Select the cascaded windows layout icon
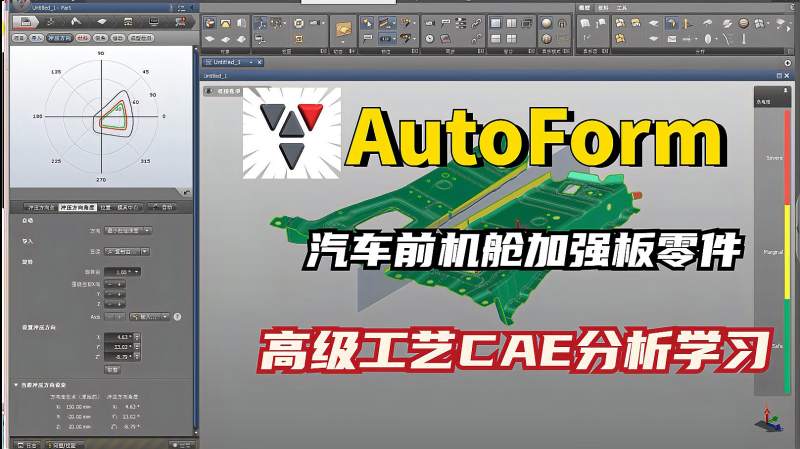This screenshot has height=449, width=800. tap(527, 23)
